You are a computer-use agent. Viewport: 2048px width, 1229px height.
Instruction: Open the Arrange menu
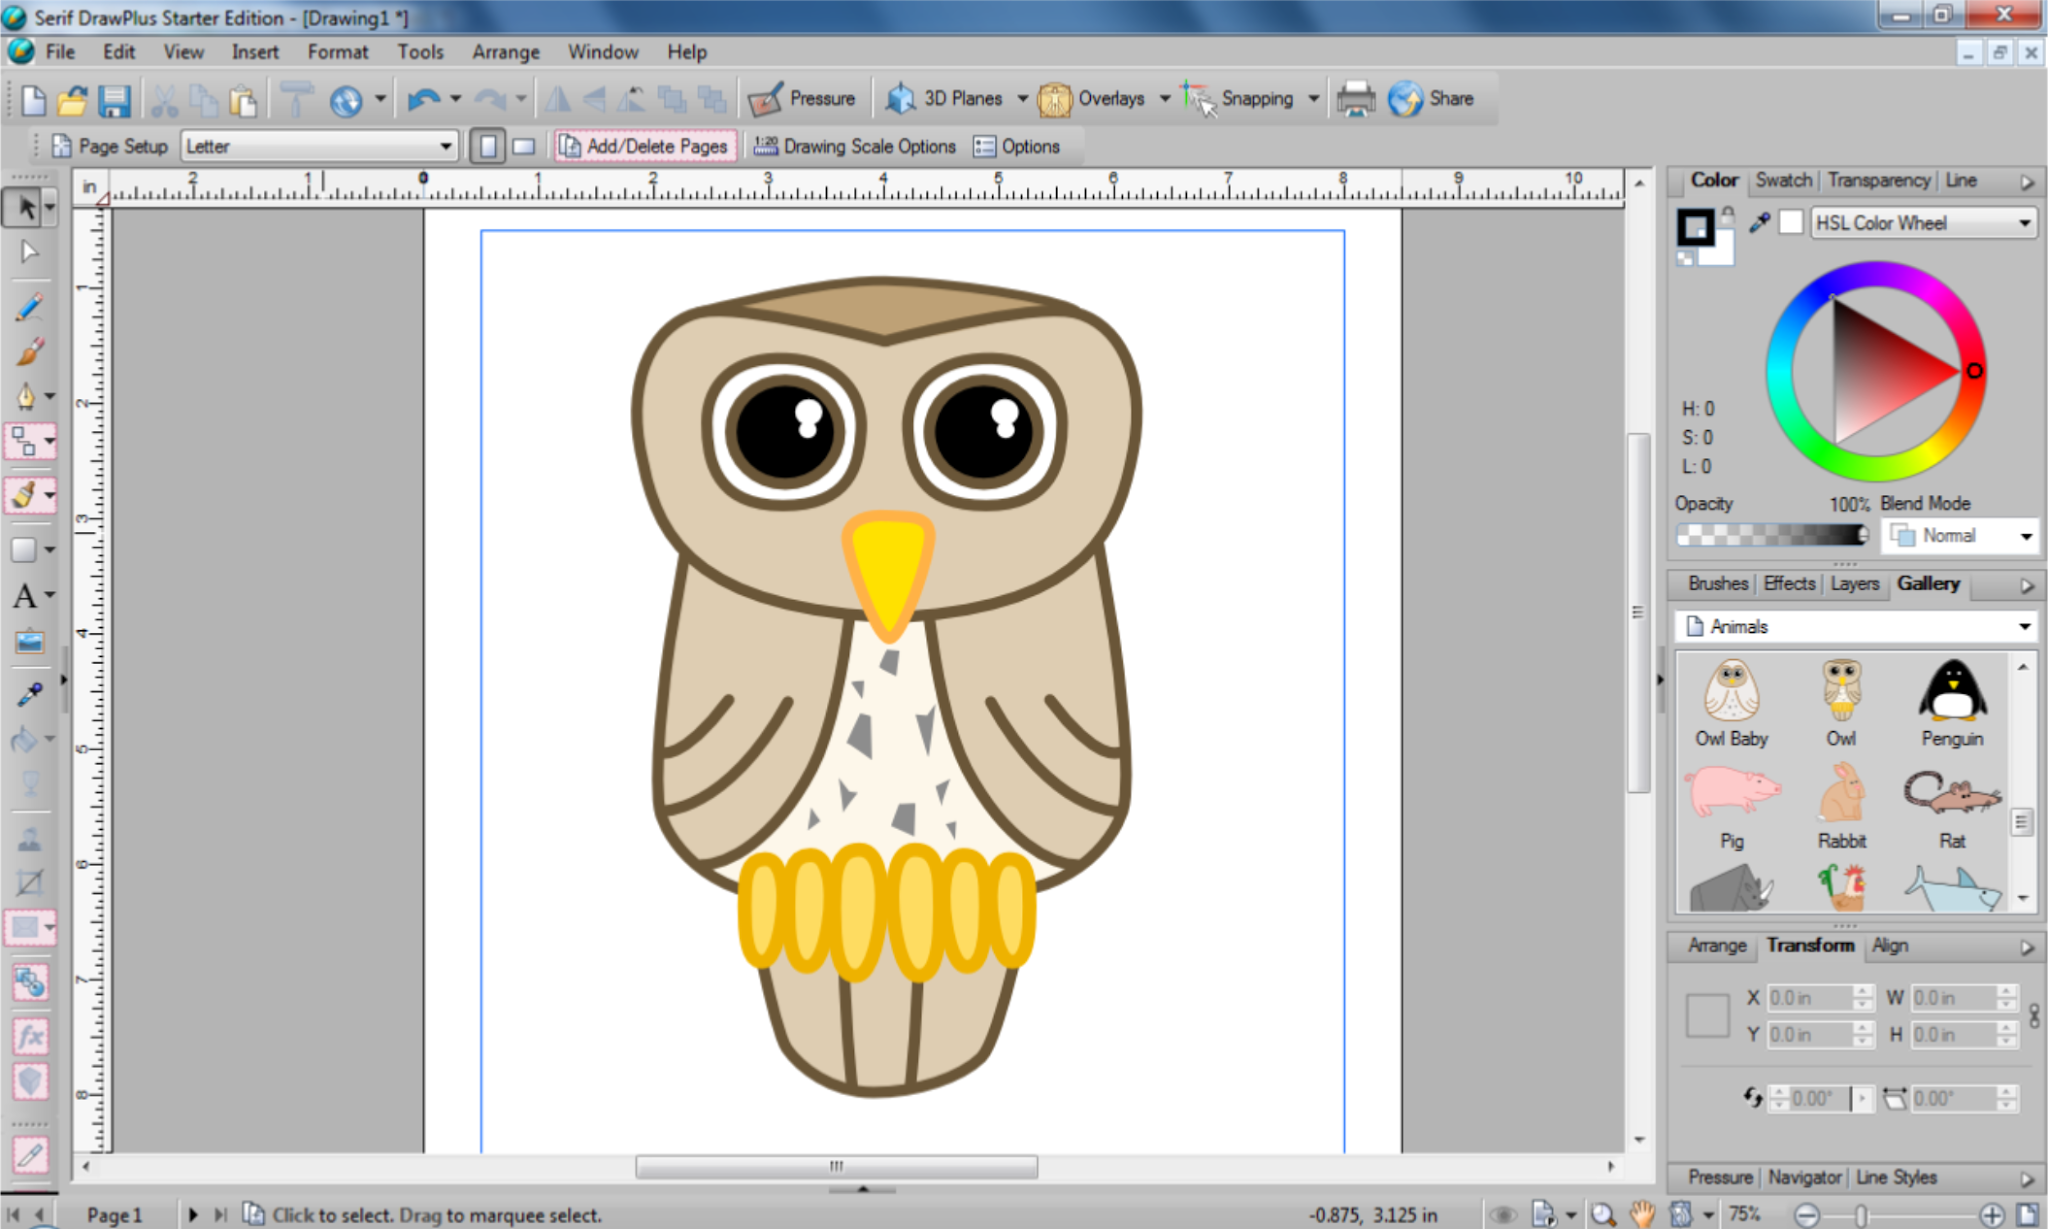coord(505,52)
